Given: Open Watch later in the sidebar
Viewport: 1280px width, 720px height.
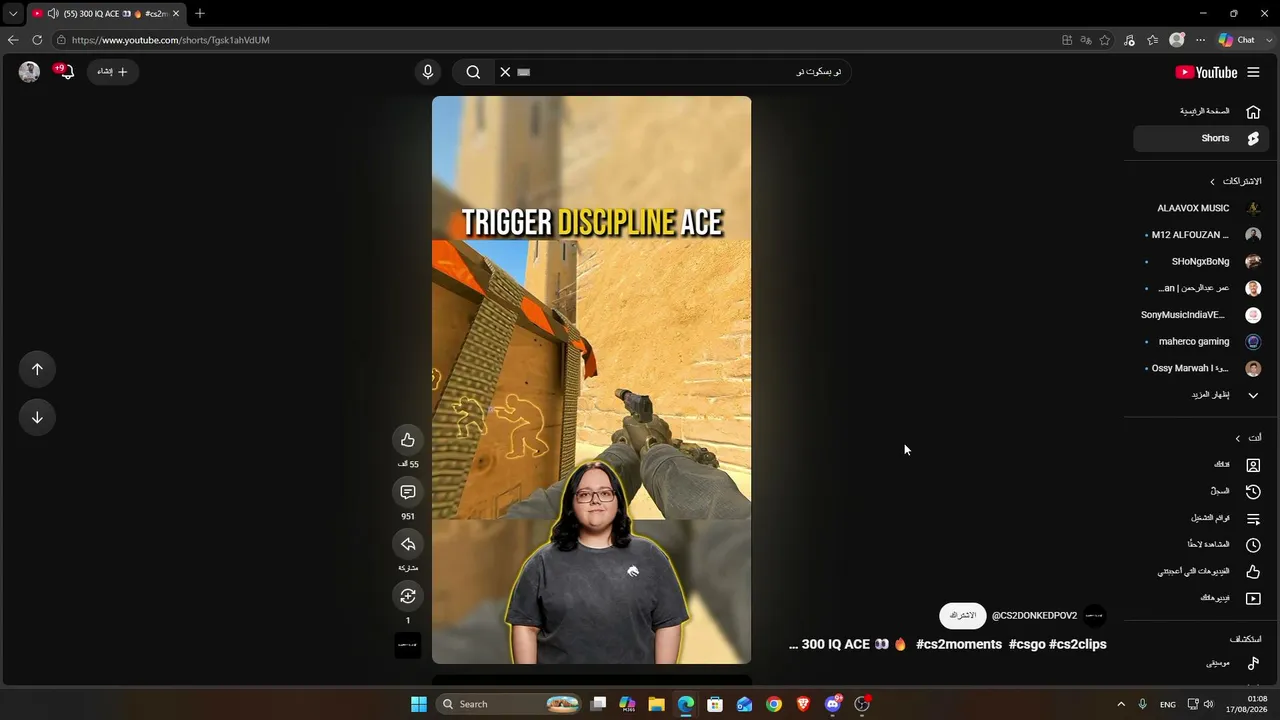Looking at the screenshot, I should tap(1202, 545).
